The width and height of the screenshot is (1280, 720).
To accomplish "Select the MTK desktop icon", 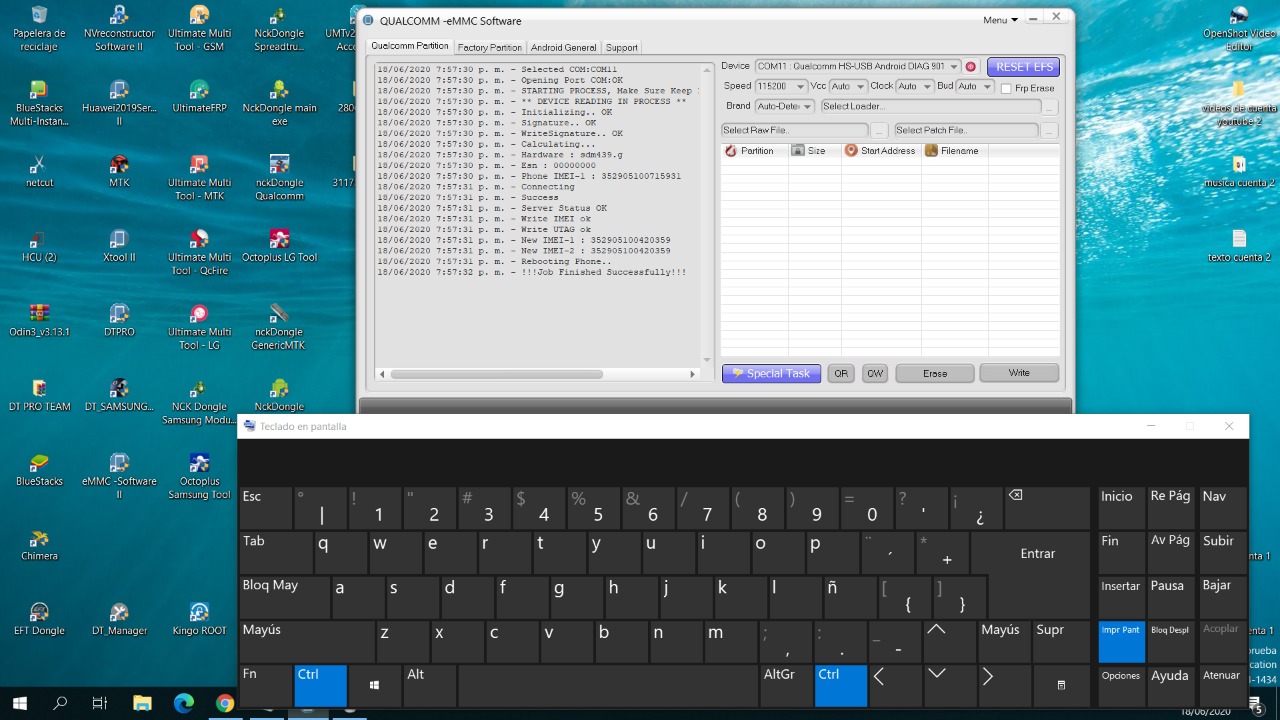I will [119, 171].
